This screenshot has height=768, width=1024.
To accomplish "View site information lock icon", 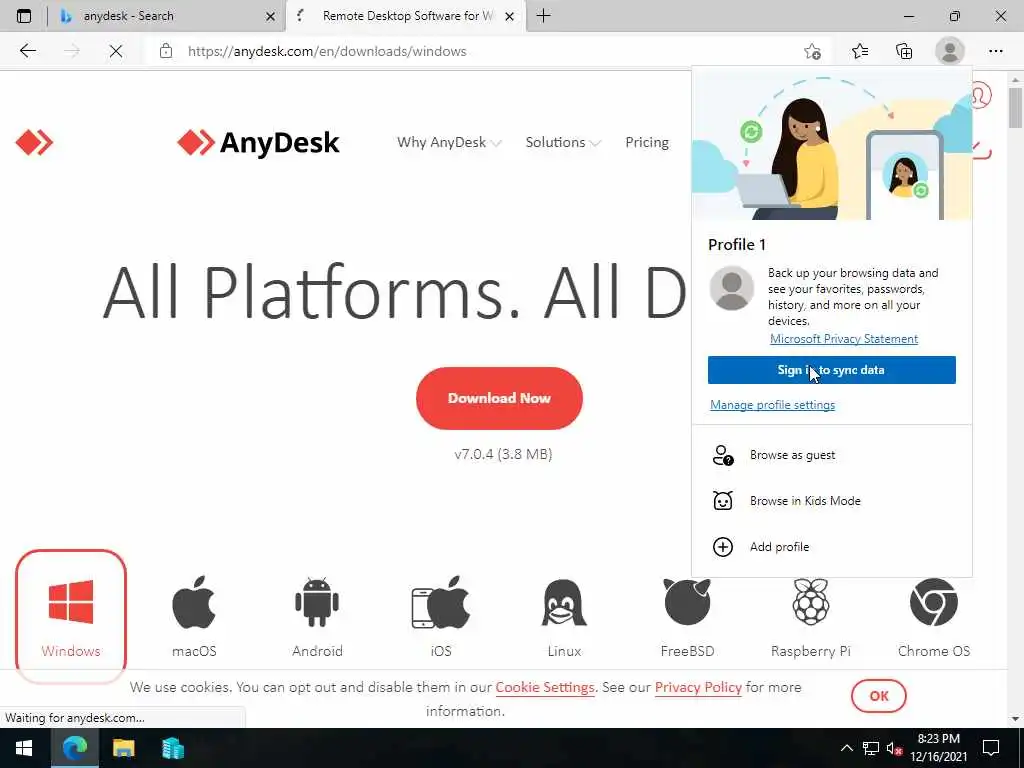I will pyautogui.click(x=166, y=51).
